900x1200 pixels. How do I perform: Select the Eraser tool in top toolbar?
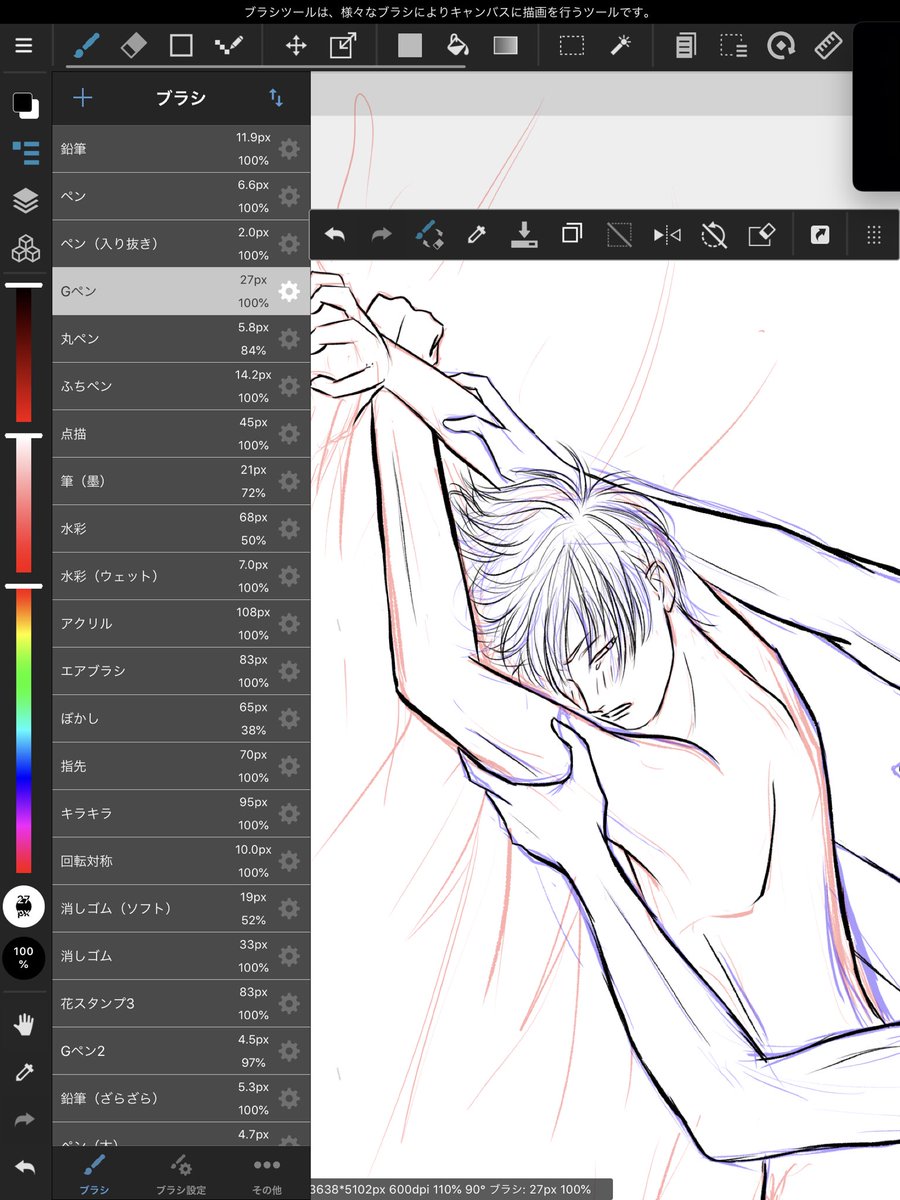[x=134, y=46]
